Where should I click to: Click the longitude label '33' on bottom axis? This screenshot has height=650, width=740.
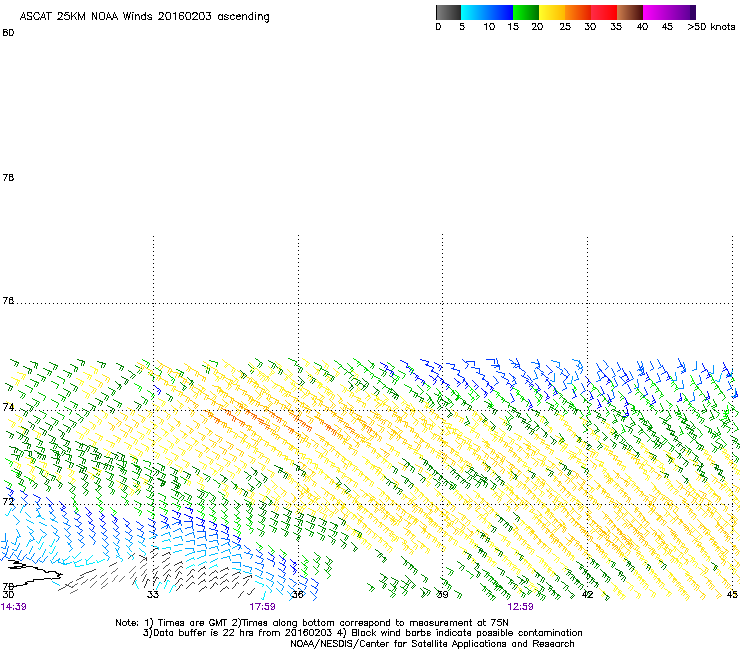click(153, 594)
